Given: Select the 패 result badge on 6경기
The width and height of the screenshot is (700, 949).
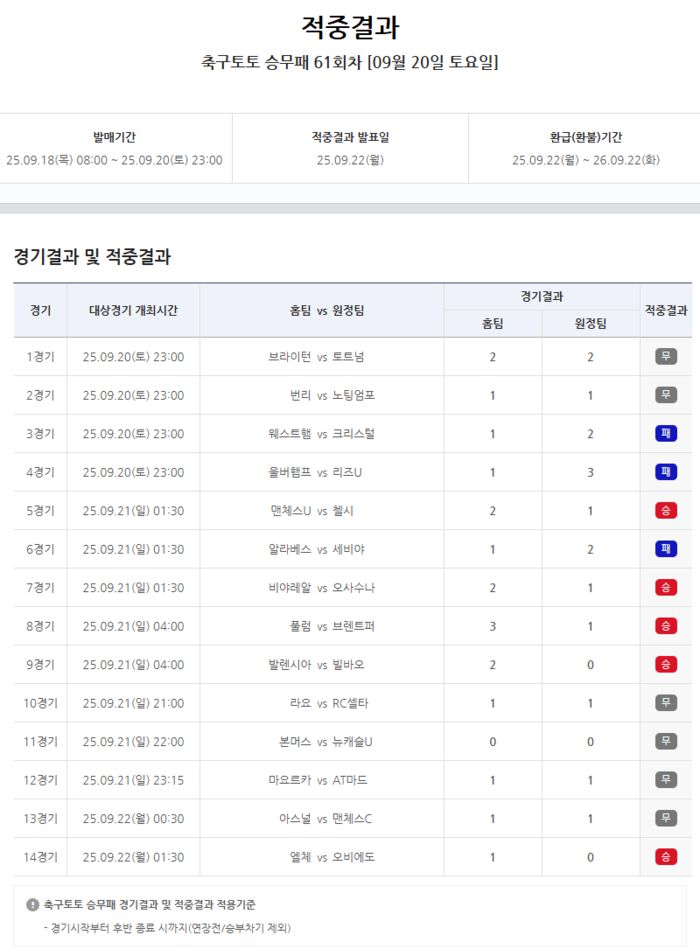Looking at the screenshot, I should (666, 549).
